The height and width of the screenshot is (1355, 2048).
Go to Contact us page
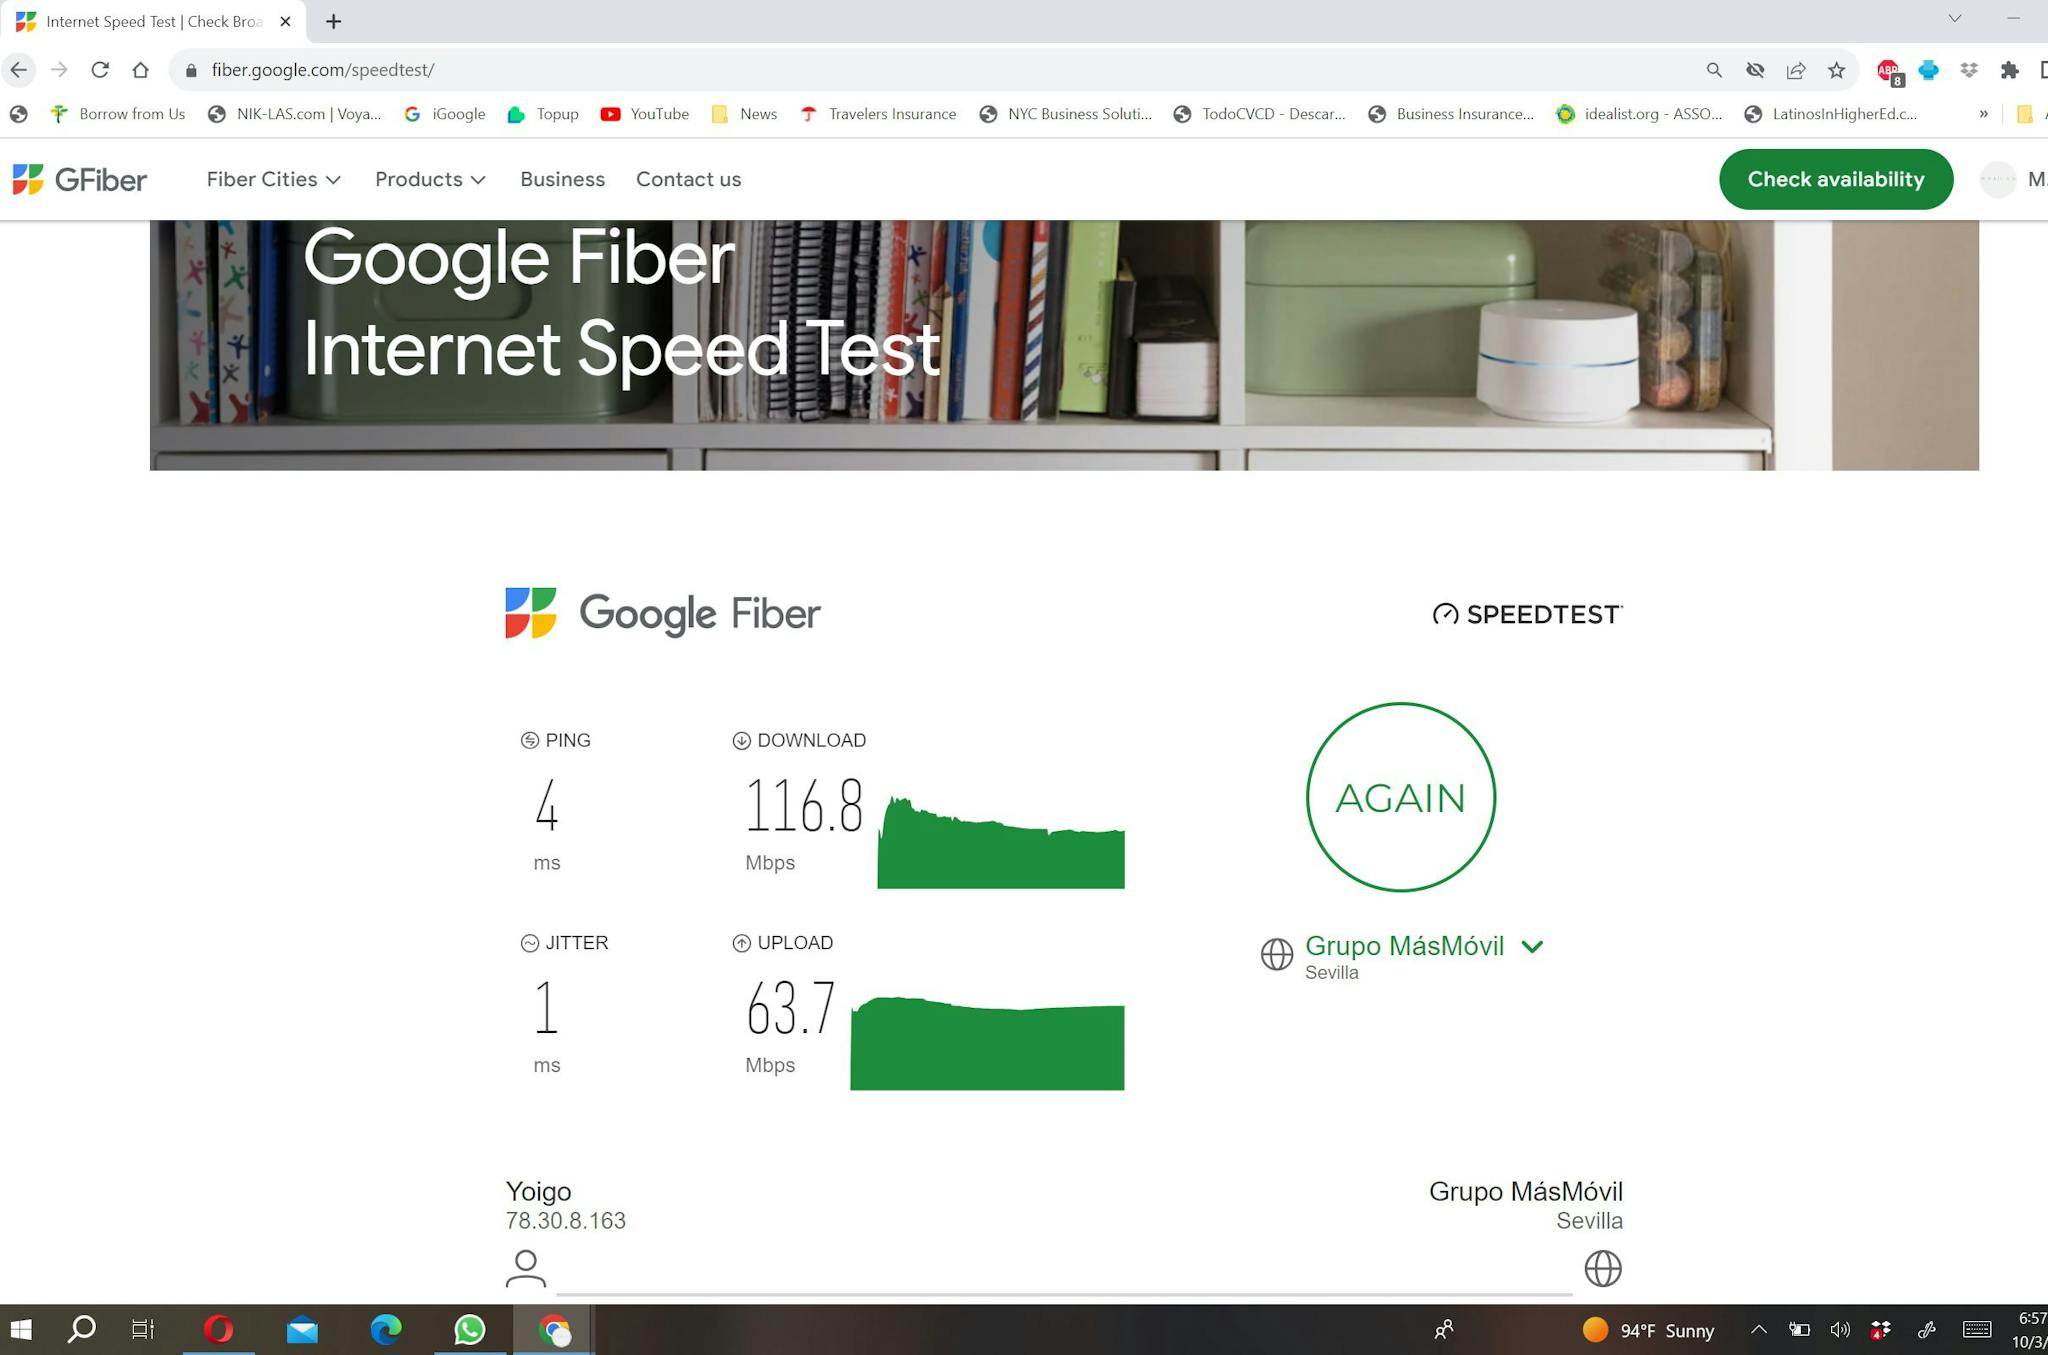click(x=688, y=180)
